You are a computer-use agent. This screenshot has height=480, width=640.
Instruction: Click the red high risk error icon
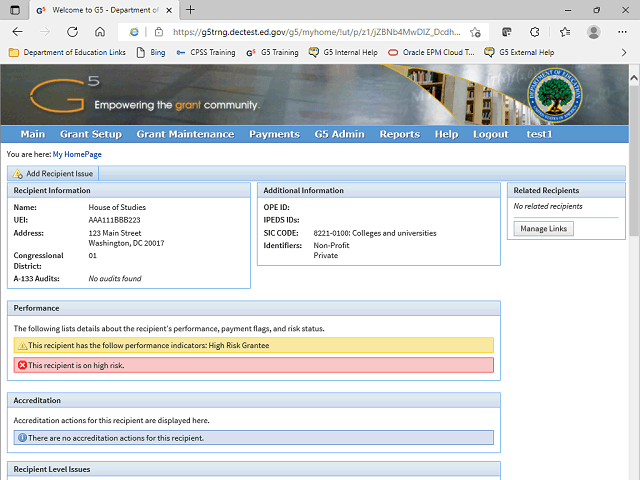21,365
